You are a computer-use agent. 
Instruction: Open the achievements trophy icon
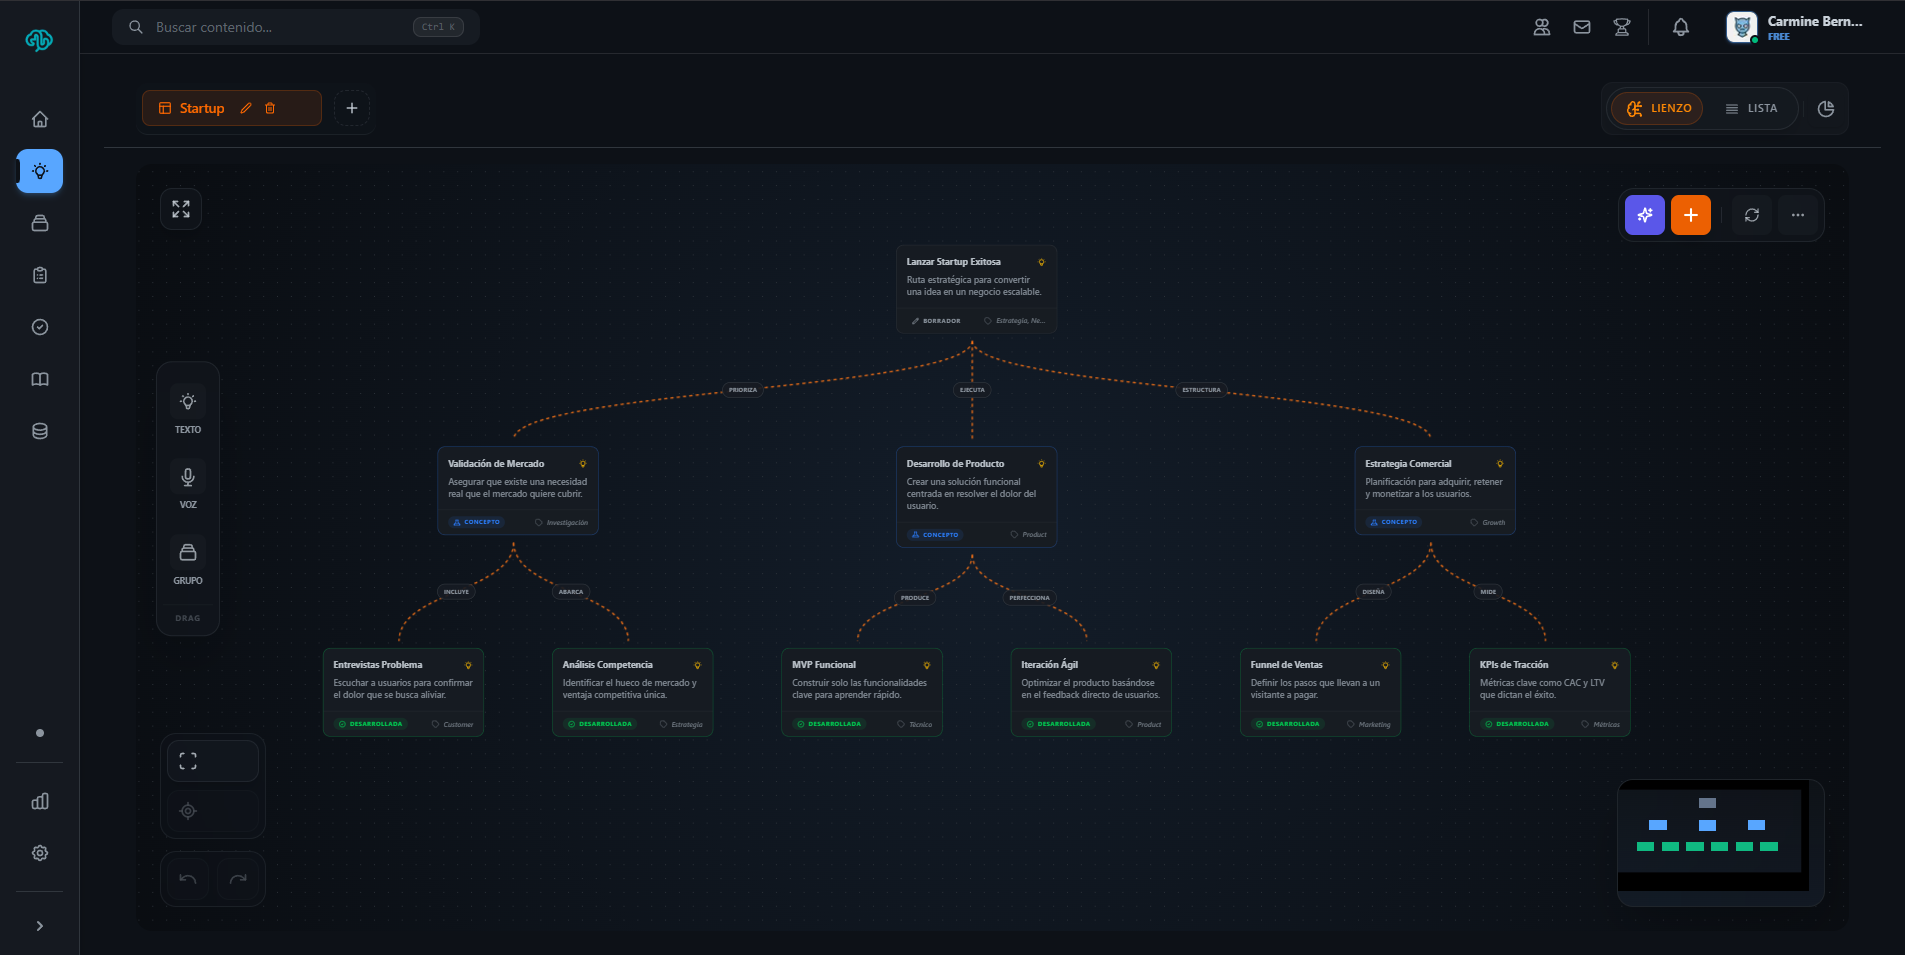click(1621, 27)
